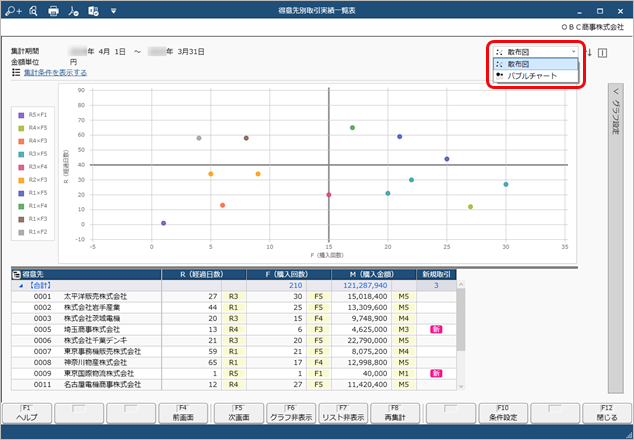
Task: Click the total amount 121,287,940
Action: tap(365, 286)
